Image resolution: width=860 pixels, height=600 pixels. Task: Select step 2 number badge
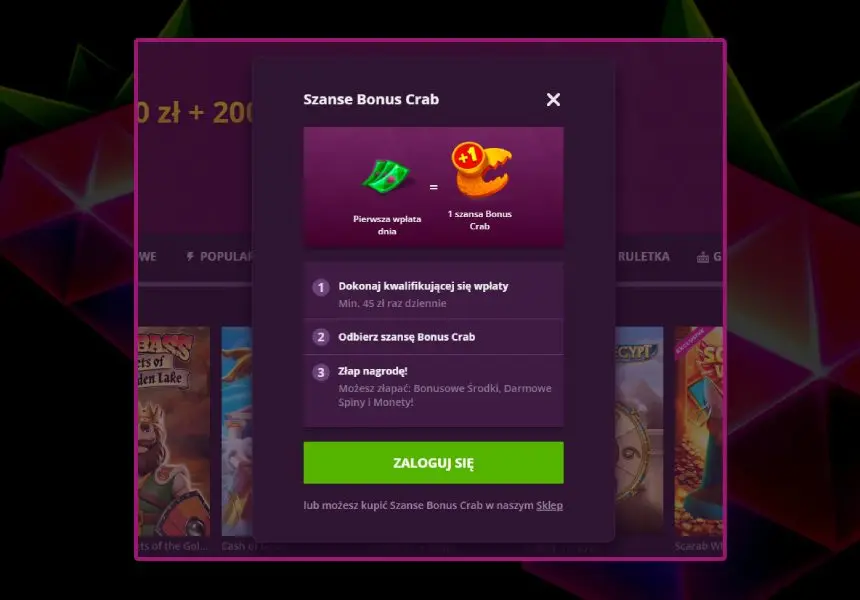click(x=321, y=337)
